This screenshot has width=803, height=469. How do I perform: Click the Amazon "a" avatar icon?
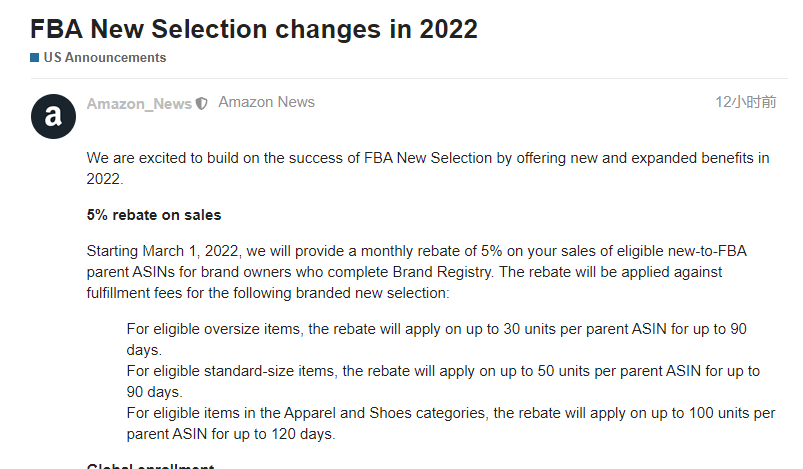pyautogui.click(x=53, y=116)
